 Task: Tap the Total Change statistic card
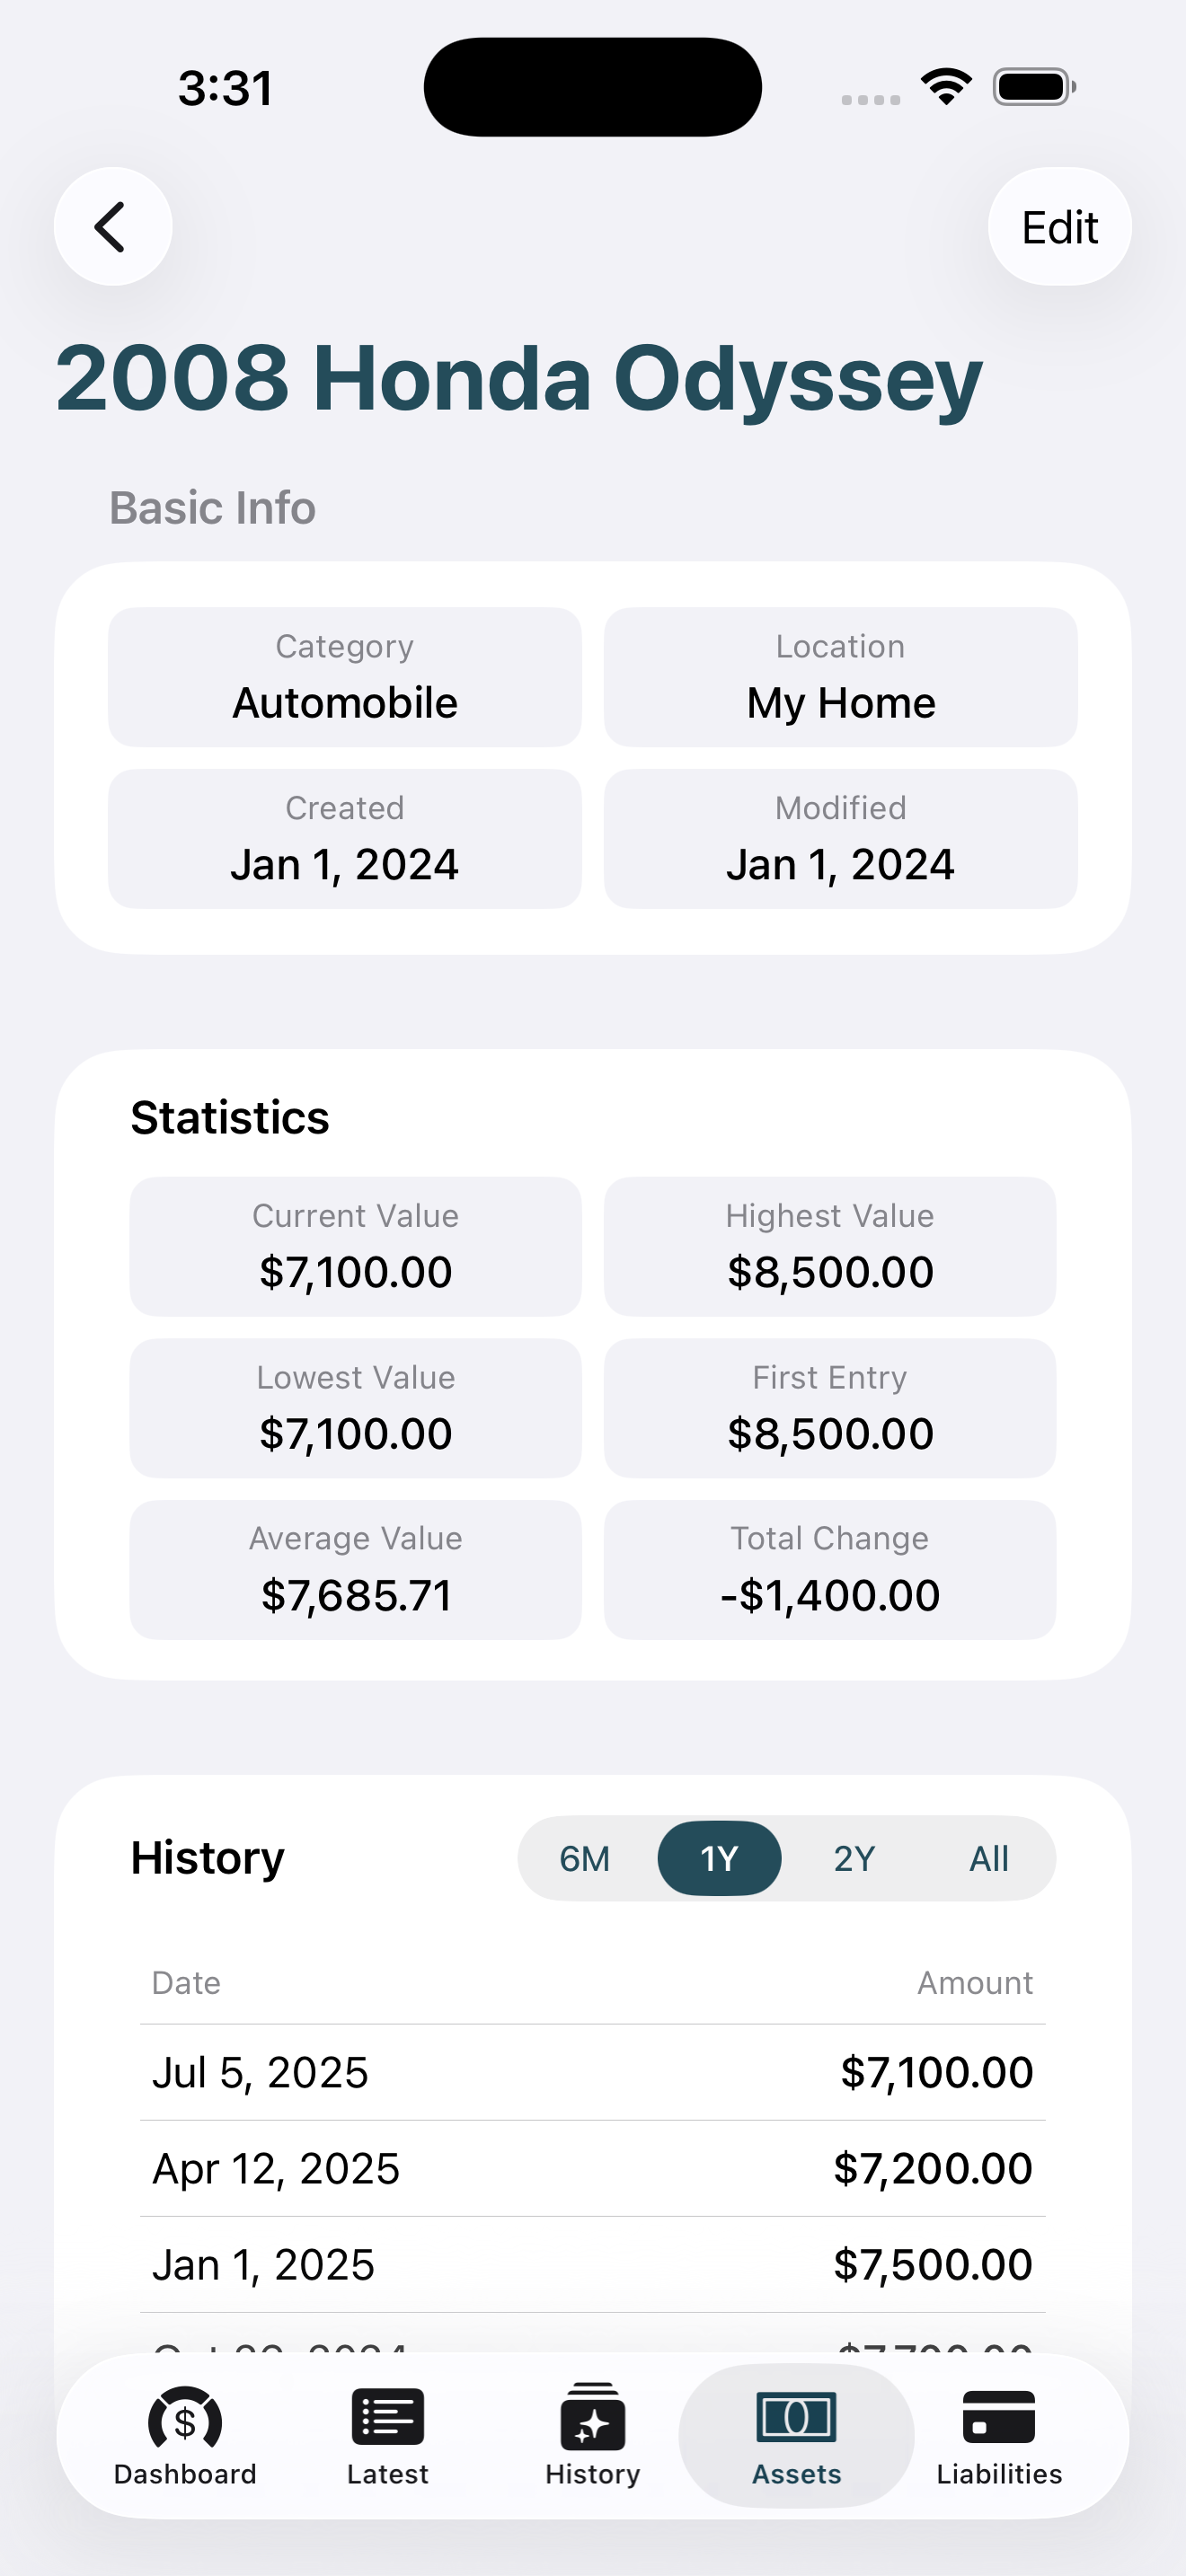pos(829,1569)
